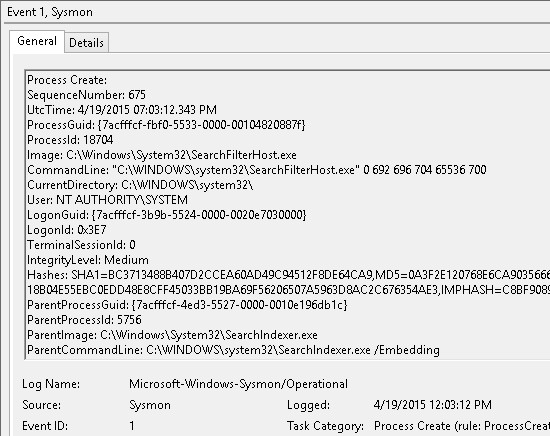Select the General tab
The height and width of the screenshot is (436, 550).
point(37,41)
